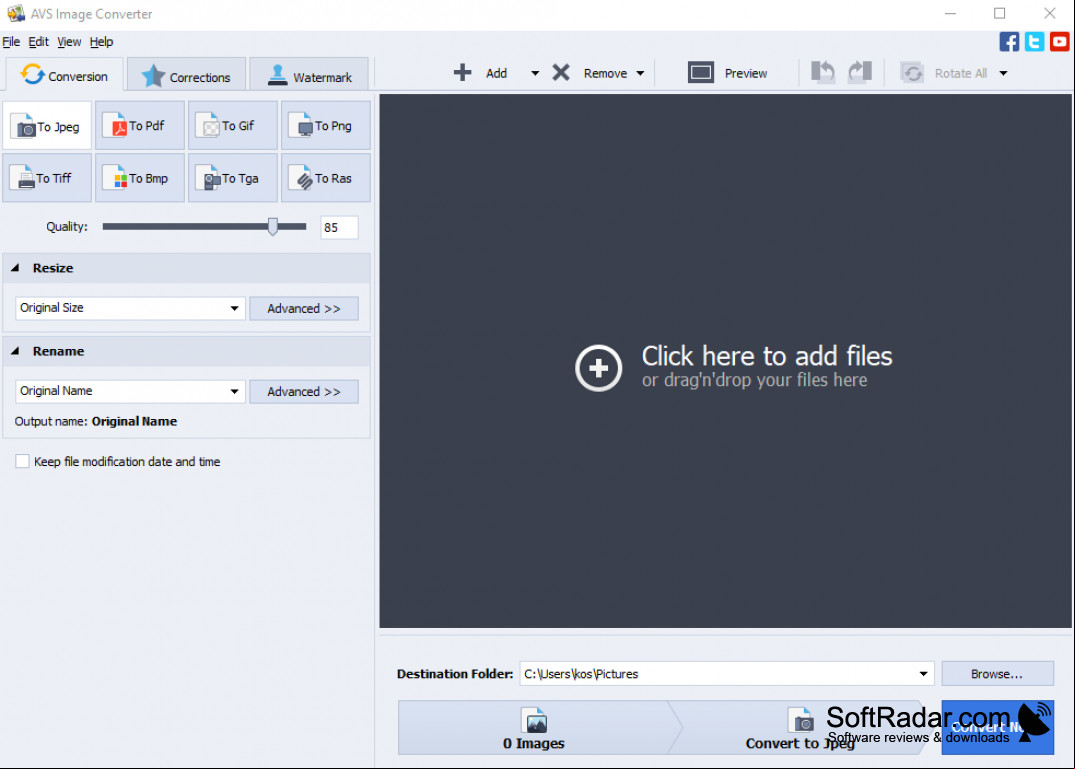Open the Twitter page icon

[1034, 42]
